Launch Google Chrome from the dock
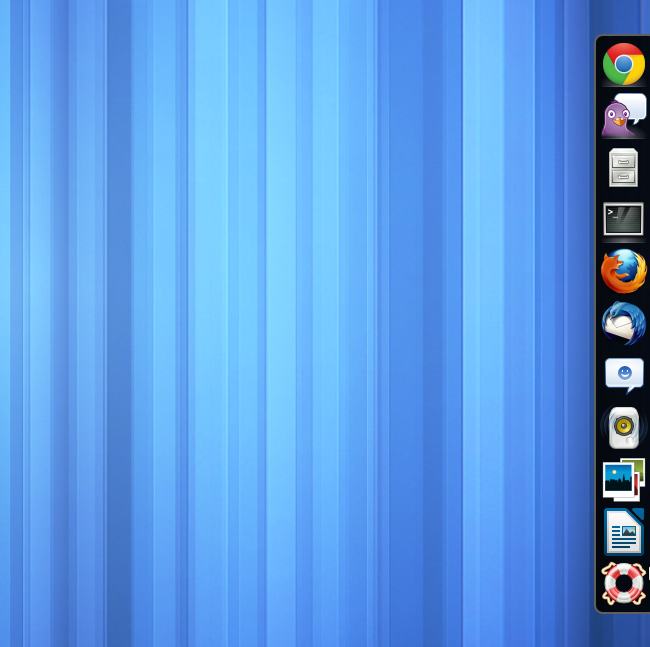The image size is (650, 647). click(623, 64)
